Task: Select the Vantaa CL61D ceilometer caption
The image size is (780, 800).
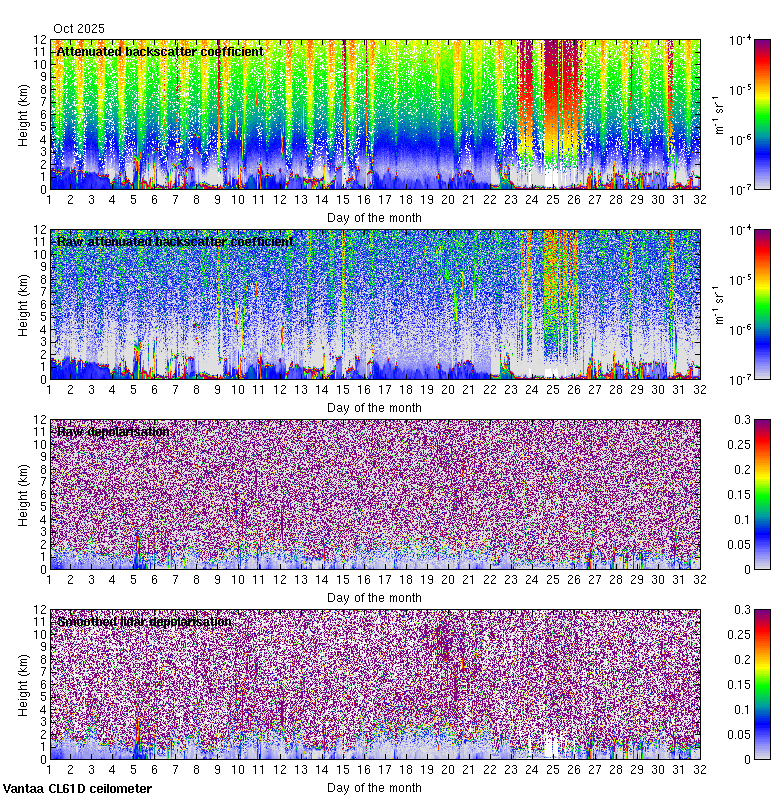Action: 77,789
